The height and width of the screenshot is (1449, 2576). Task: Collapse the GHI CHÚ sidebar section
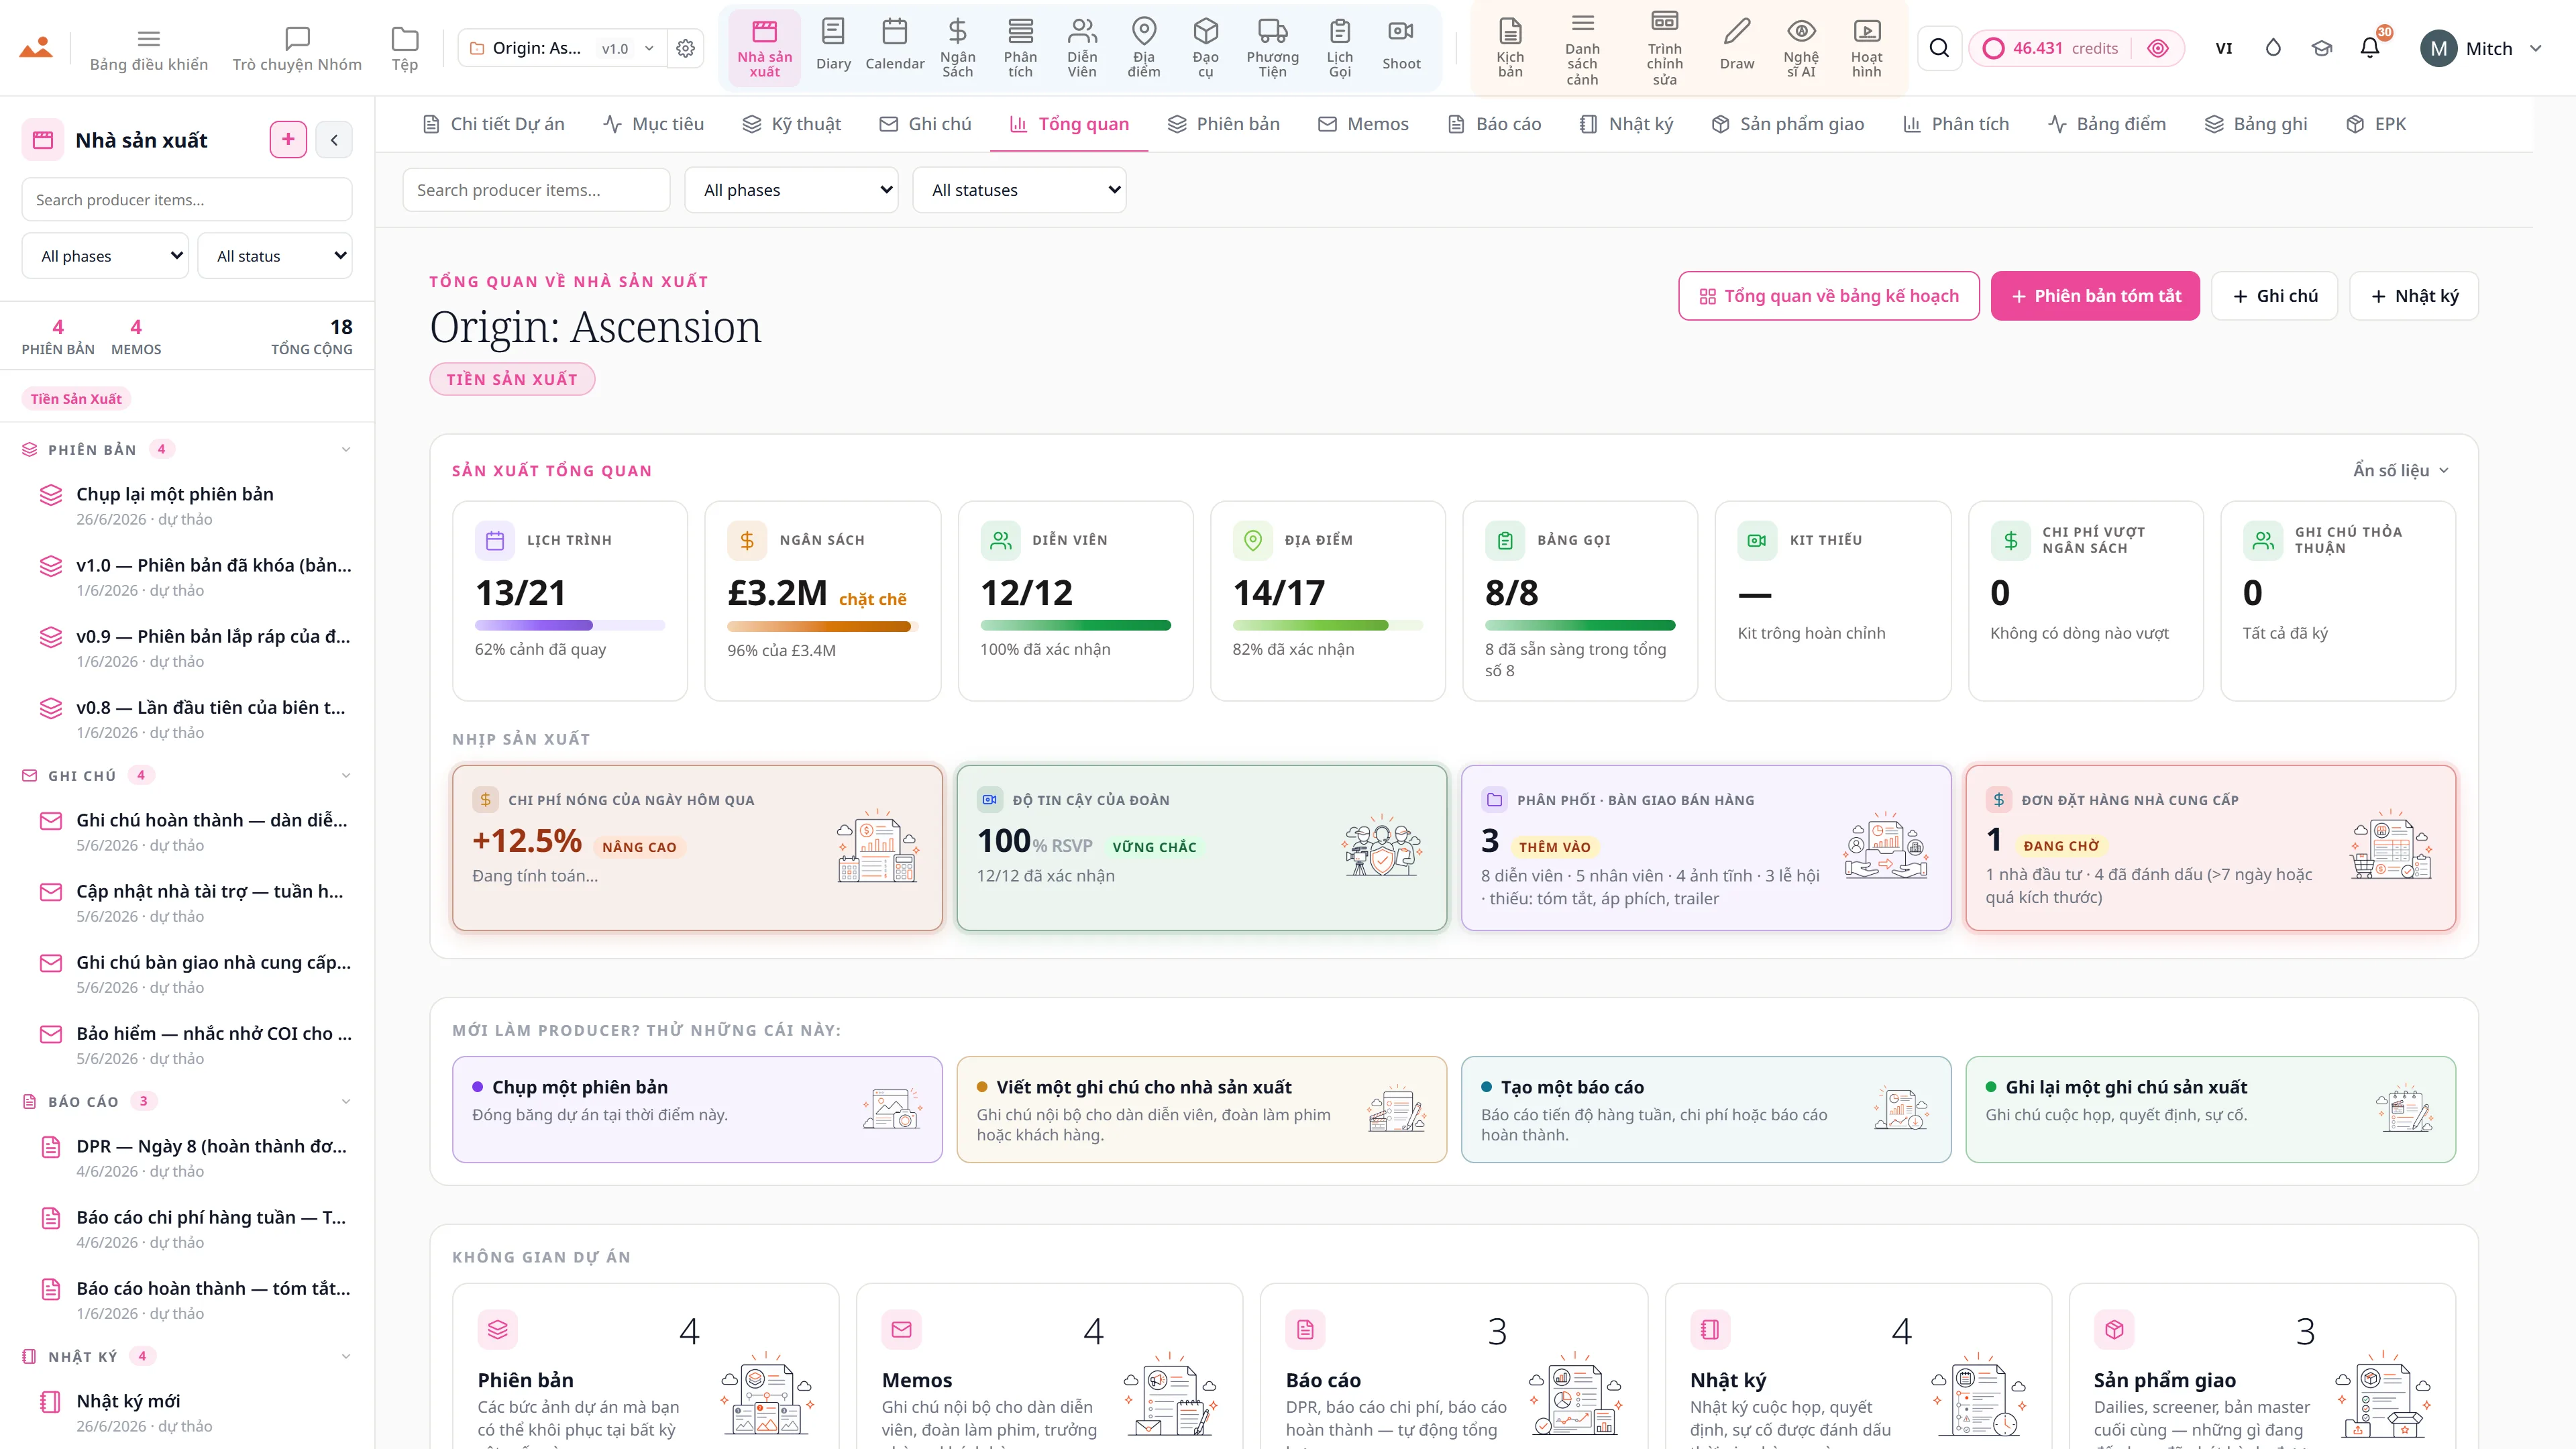click(x=346, y=775)
